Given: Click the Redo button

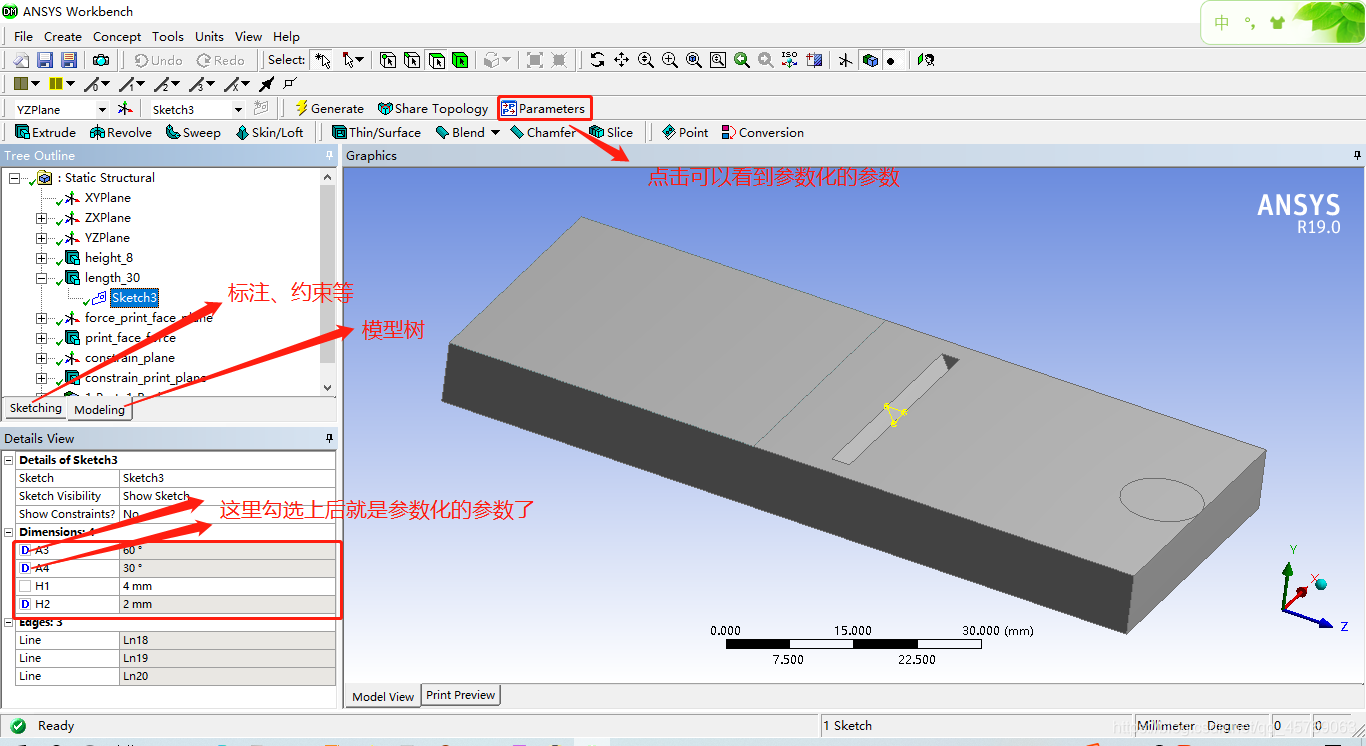Looking at the screenshot, I should click(x=221, y=60).
